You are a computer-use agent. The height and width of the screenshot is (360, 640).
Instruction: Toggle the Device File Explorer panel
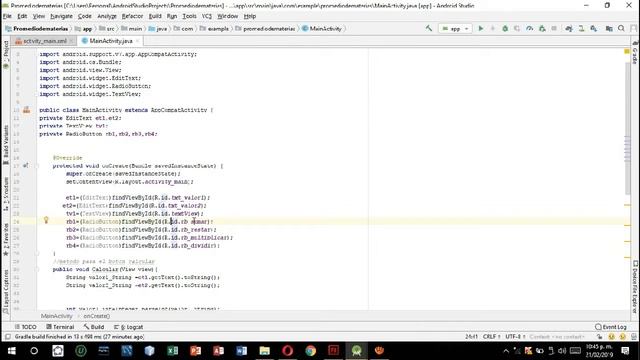[635, 287]
